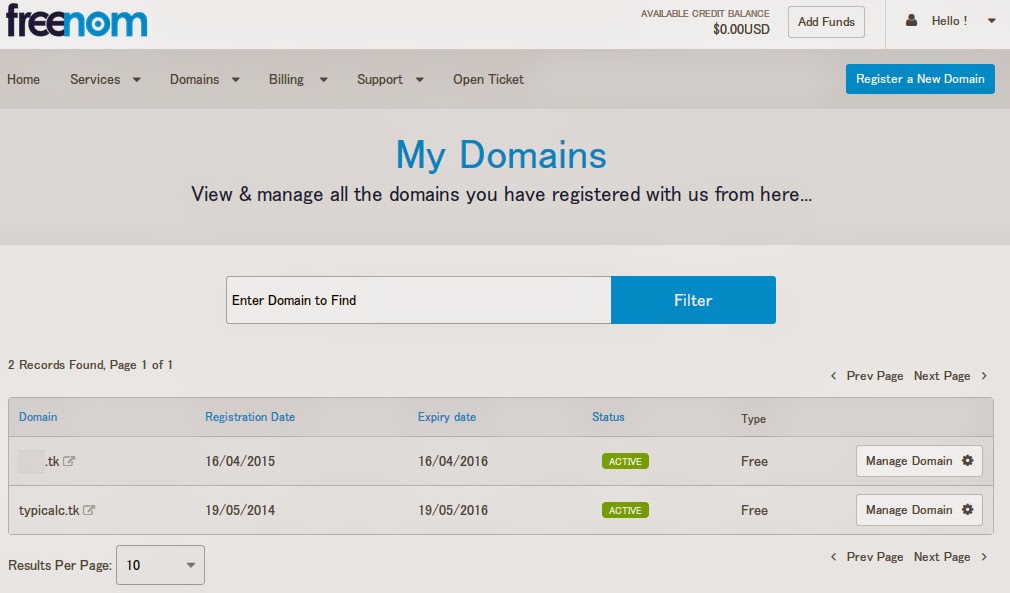Open external link icon beside typicalc.tk
This screenshot has width=1010, height=593.
point(89,510)
